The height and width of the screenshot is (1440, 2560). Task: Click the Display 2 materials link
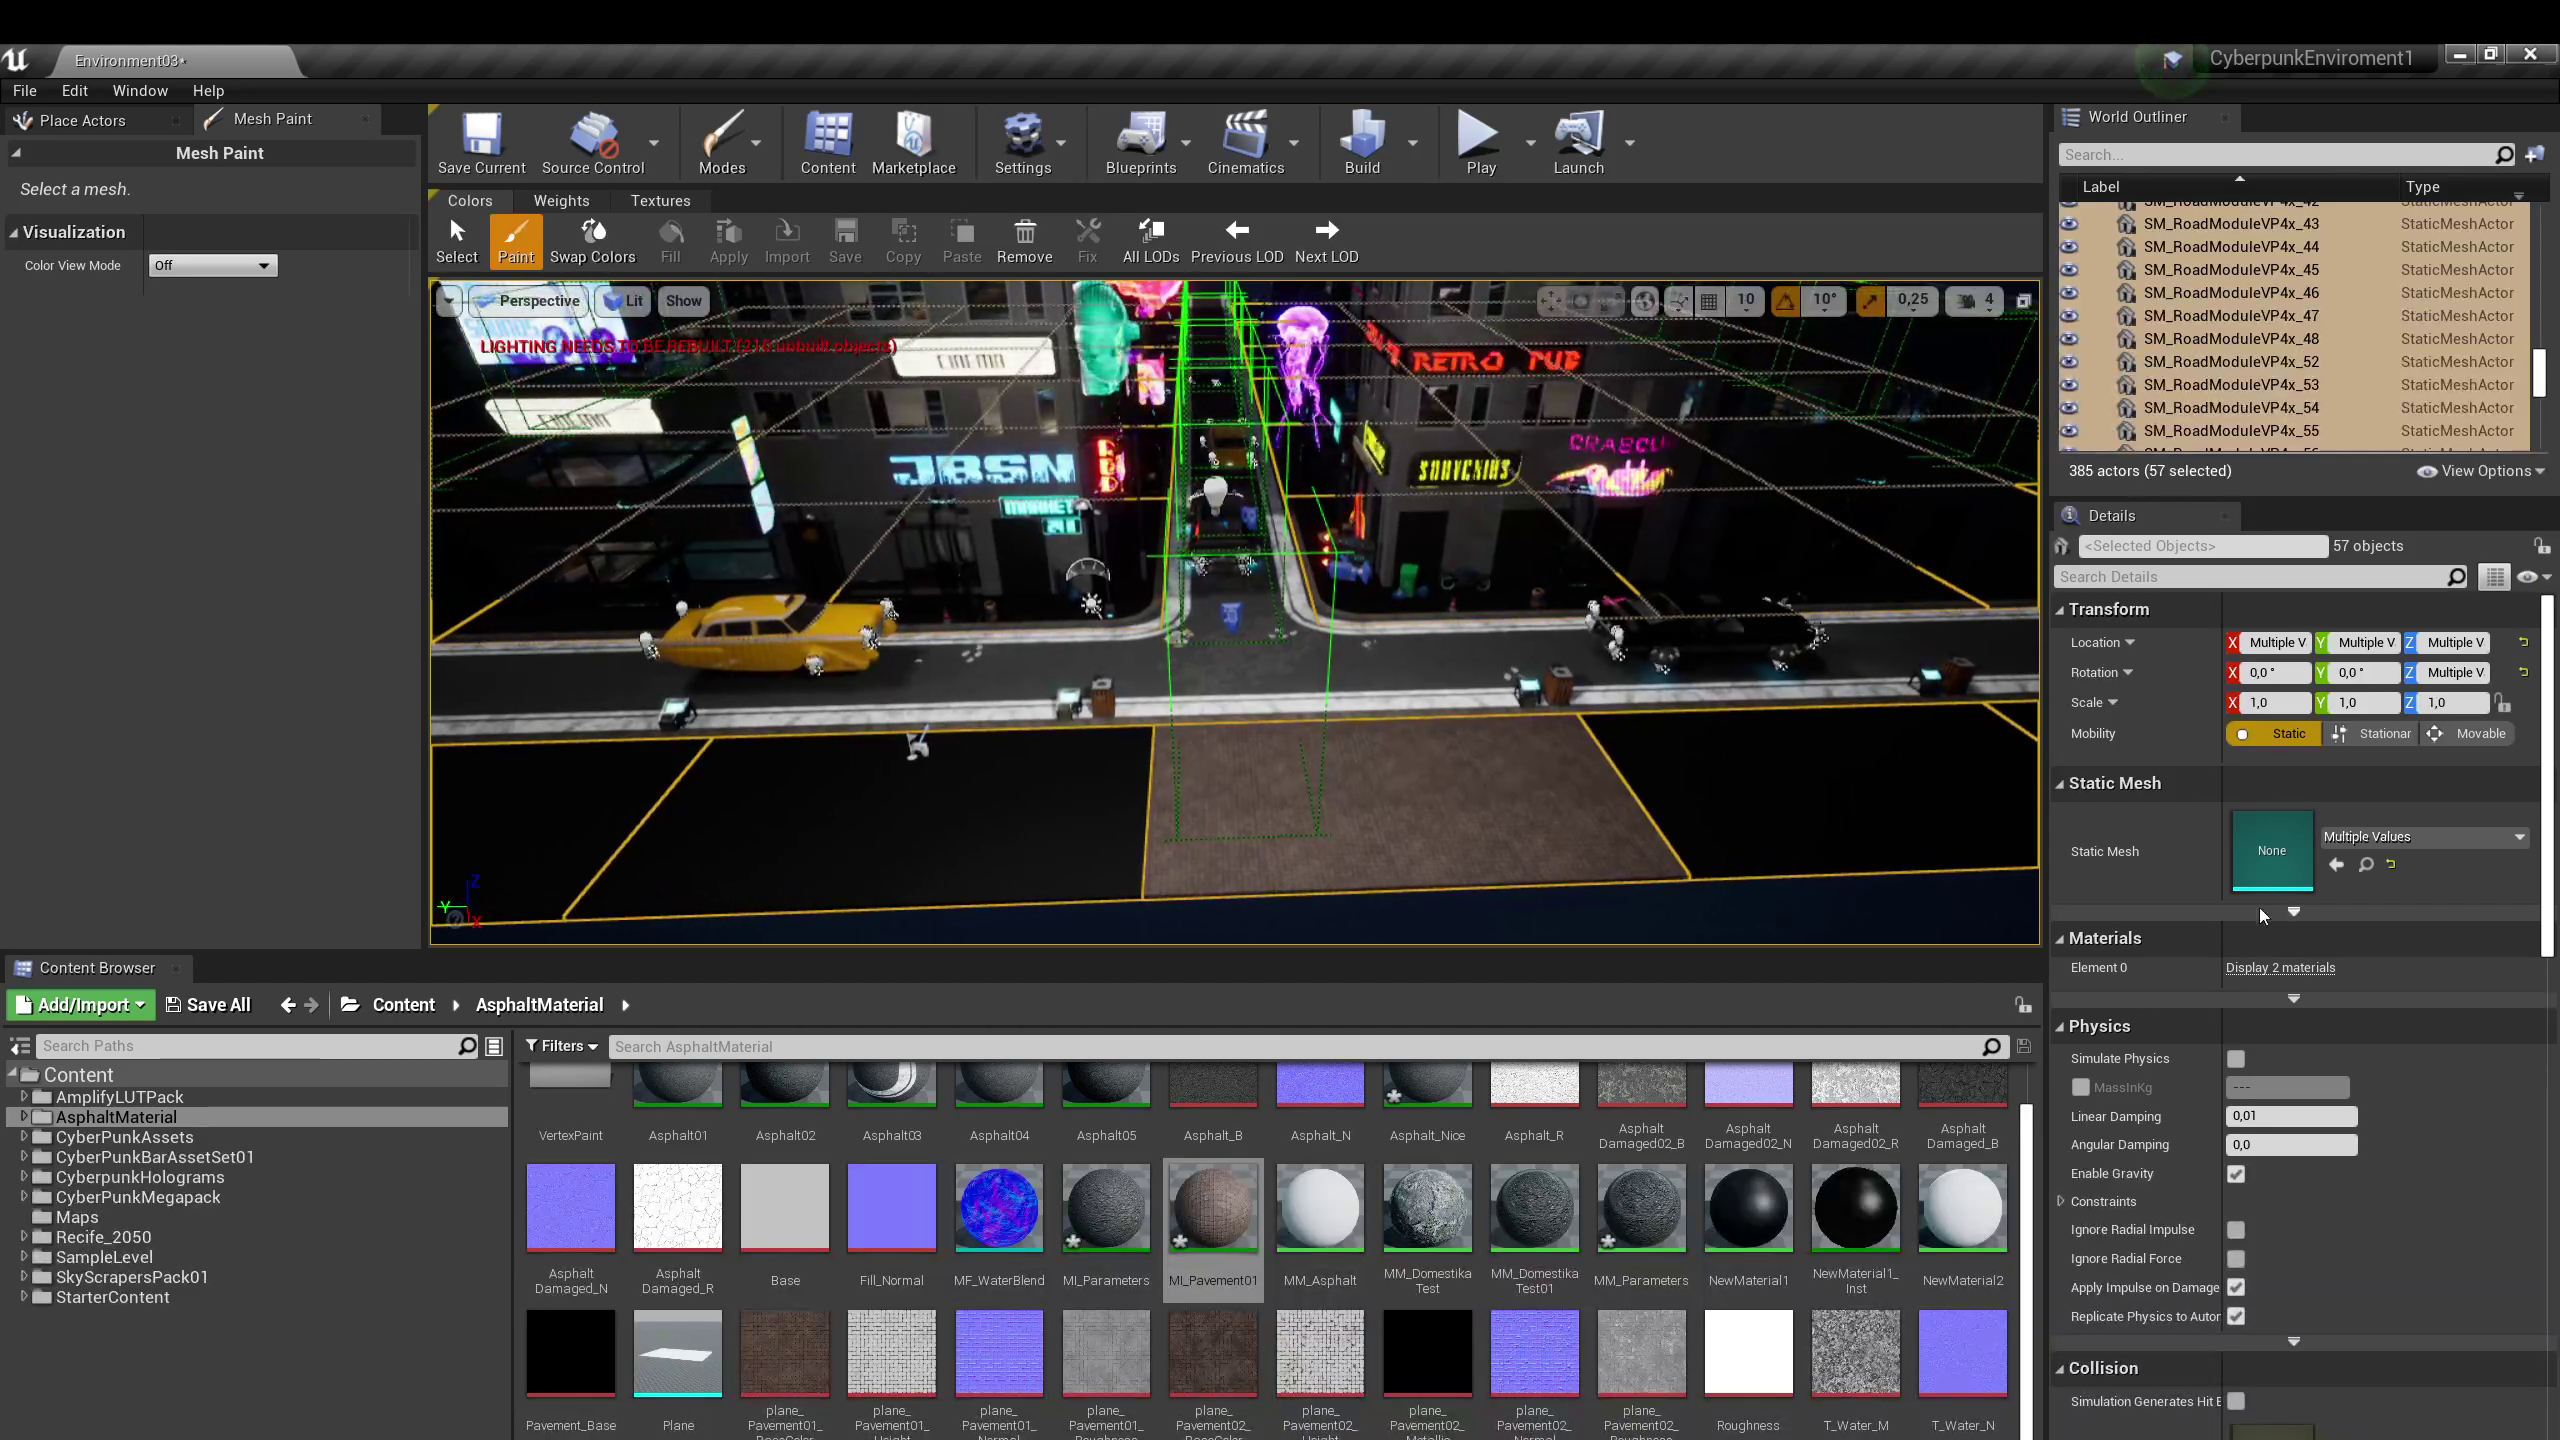click(2280, 967)
